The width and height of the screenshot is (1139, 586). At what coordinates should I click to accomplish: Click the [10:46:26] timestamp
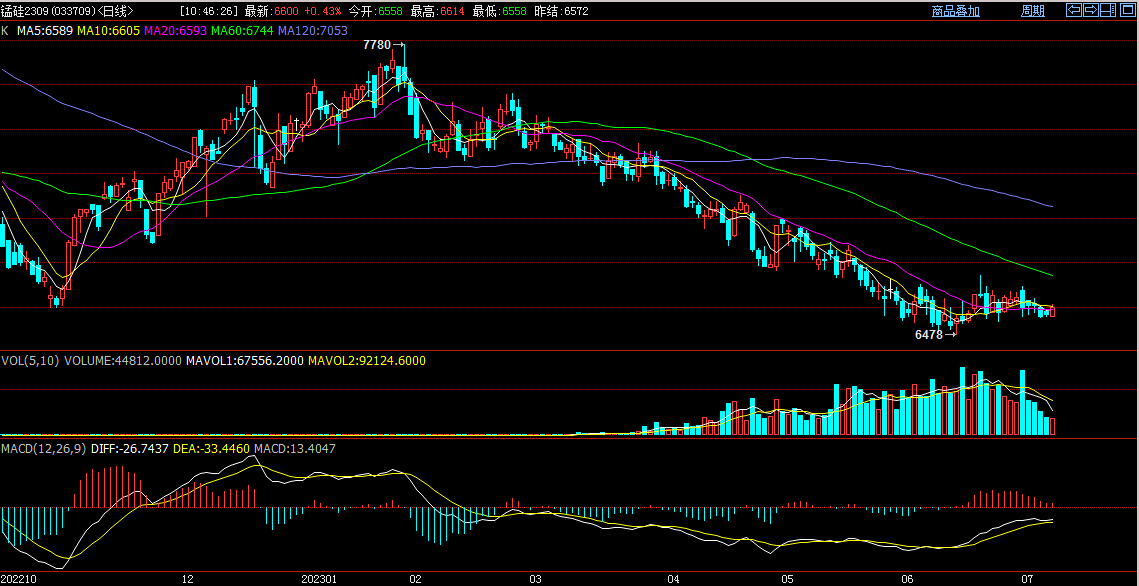pyautogui.click(x=209, y=11)
